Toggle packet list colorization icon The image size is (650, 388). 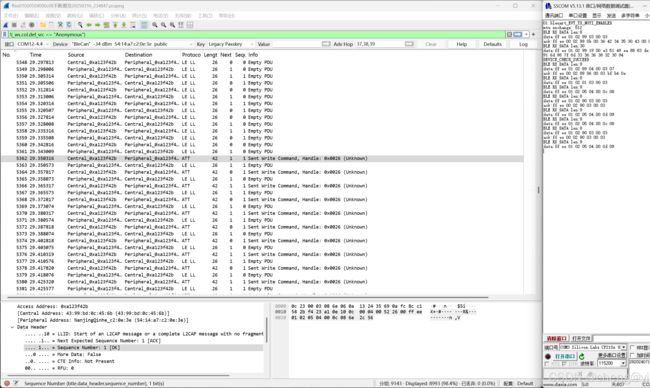144,25
